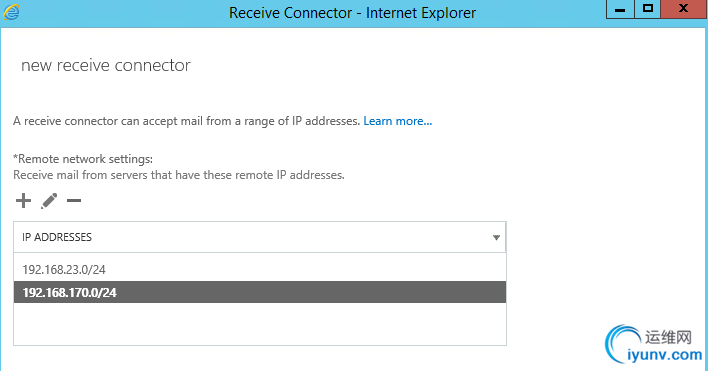This screenshot has width=708, height=371.
Task: Select the highlighted 192.168.170.0/24 row
Action: (x=260, y=292)
